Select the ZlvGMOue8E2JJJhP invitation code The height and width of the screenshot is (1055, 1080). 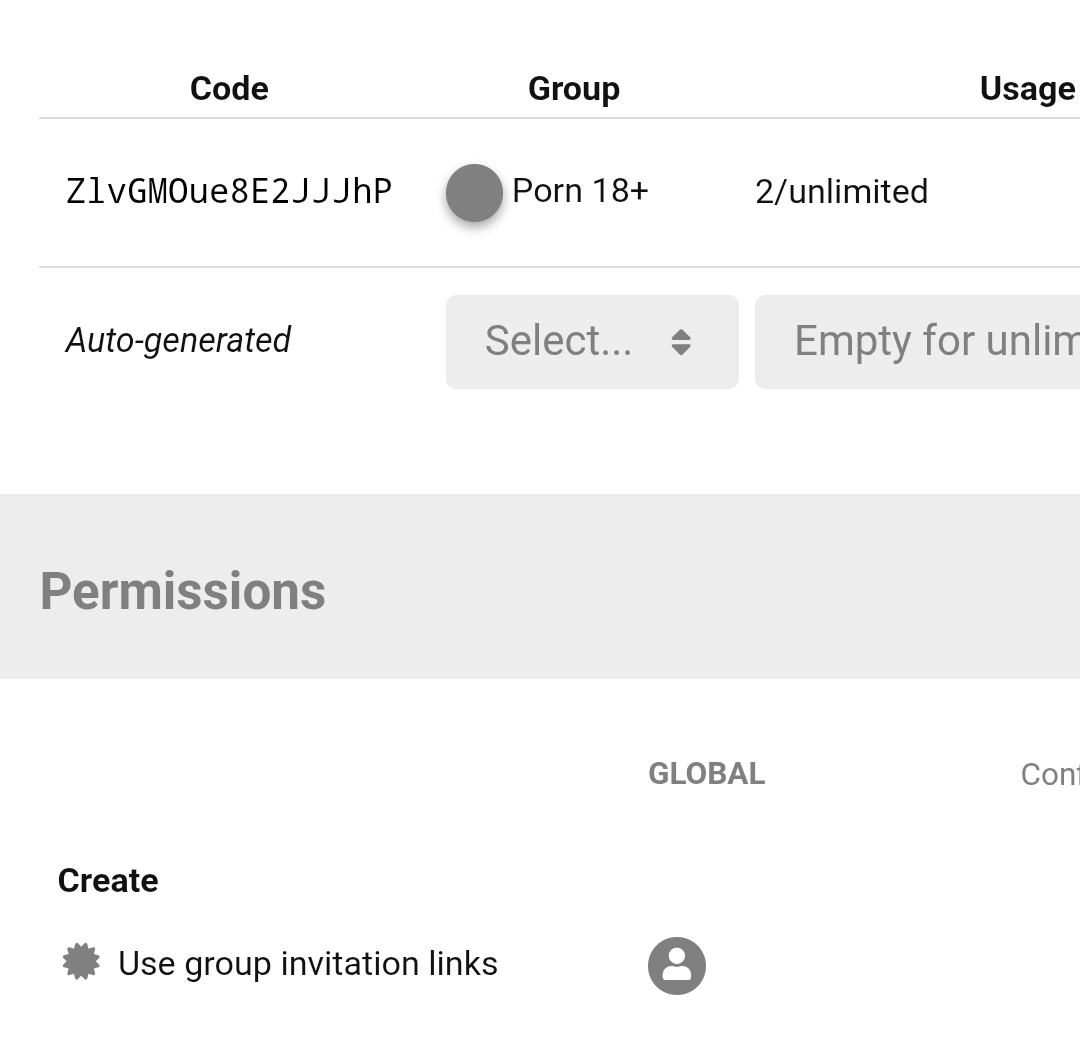pyautogui.click(x=229, y=191)
